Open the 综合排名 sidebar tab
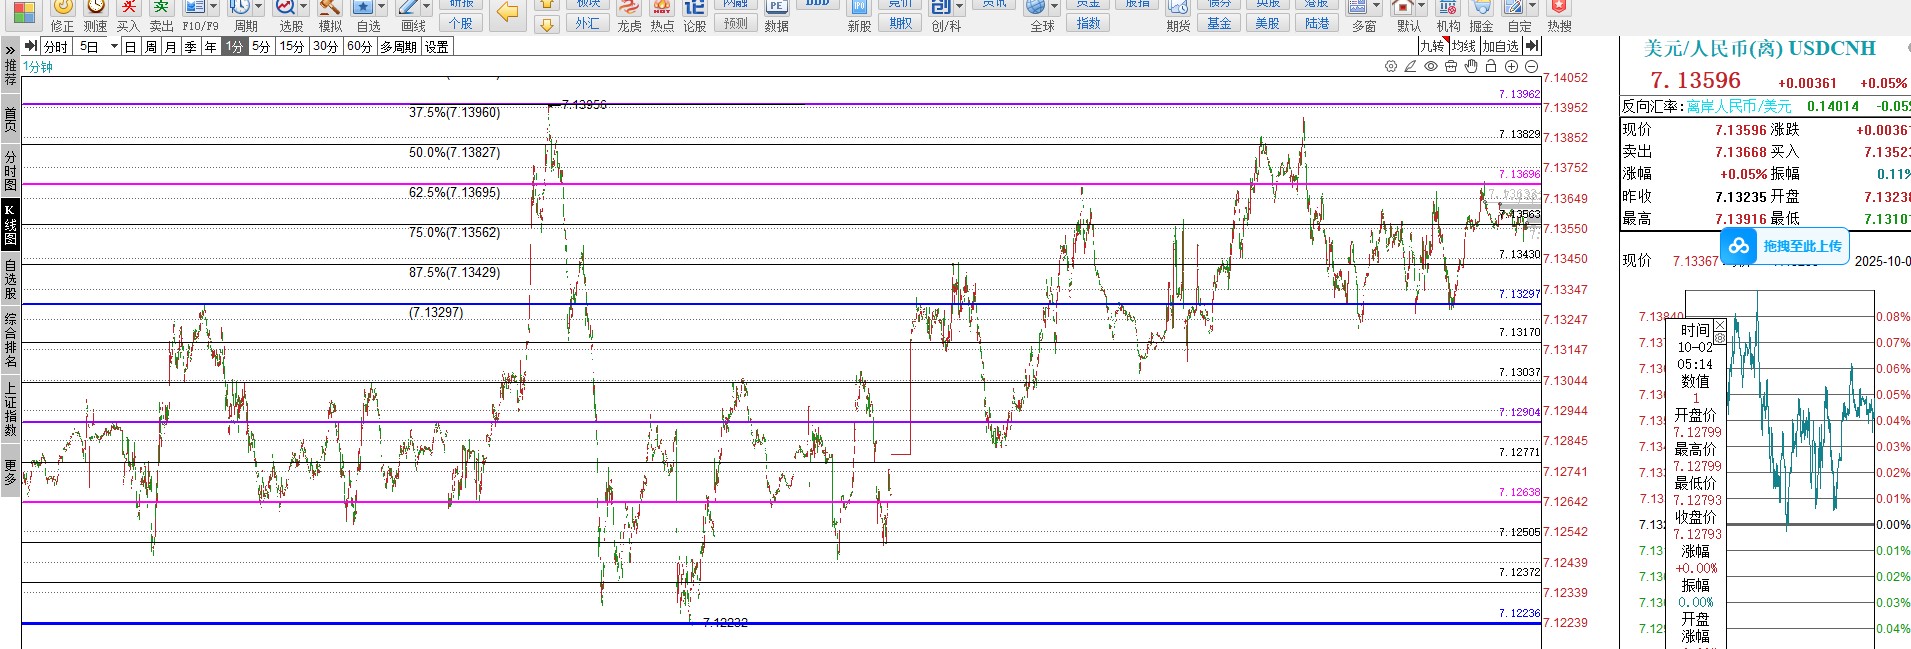Screen dimensions: 1911x649 pyautogui.click(x=10, y=340)
